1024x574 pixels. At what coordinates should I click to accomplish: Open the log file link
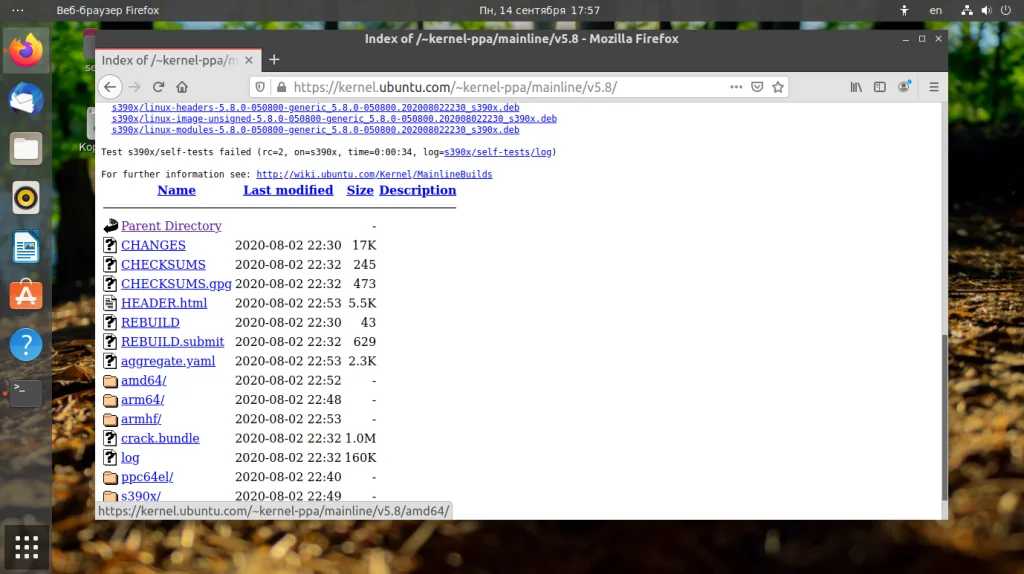(x=130, y=458)
